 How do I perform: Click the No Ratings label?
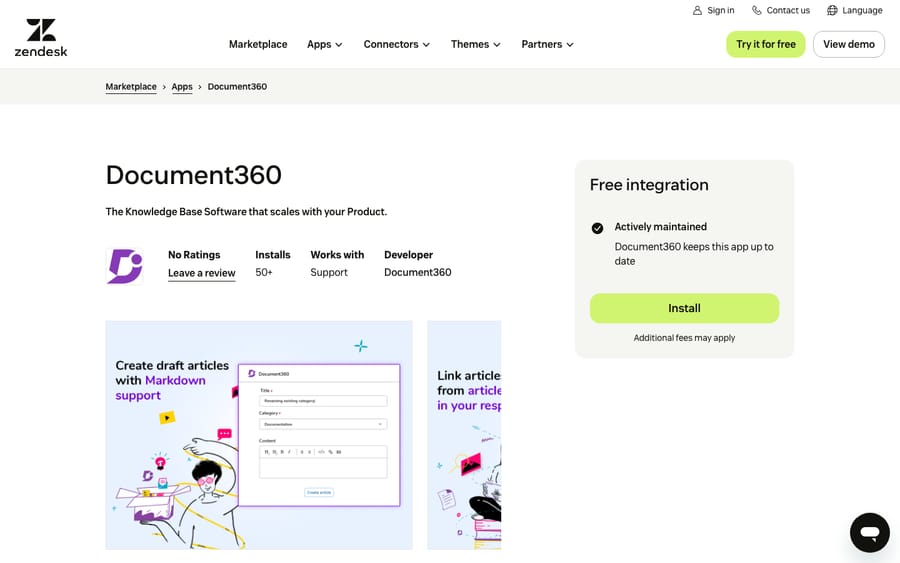pos(194,255)
